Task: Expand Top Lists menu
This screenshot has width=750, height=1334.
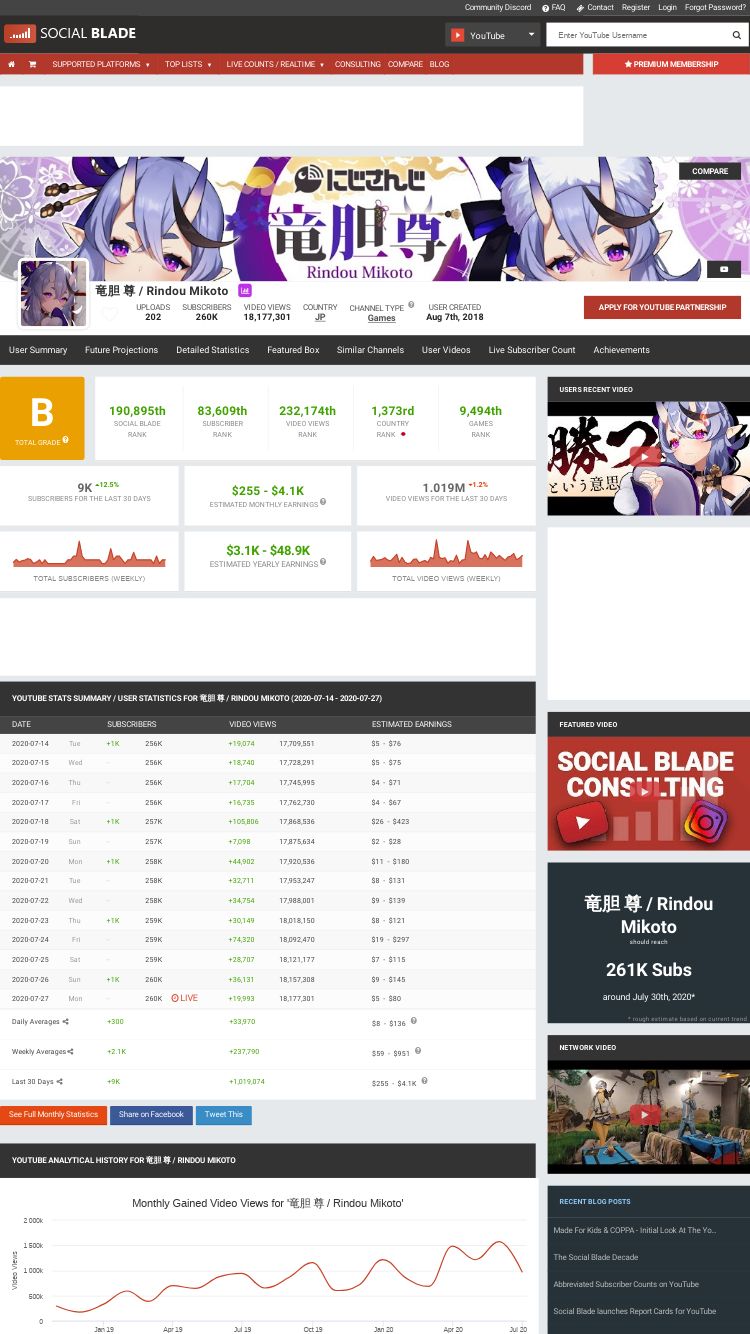Action: (x=189, y=64)
